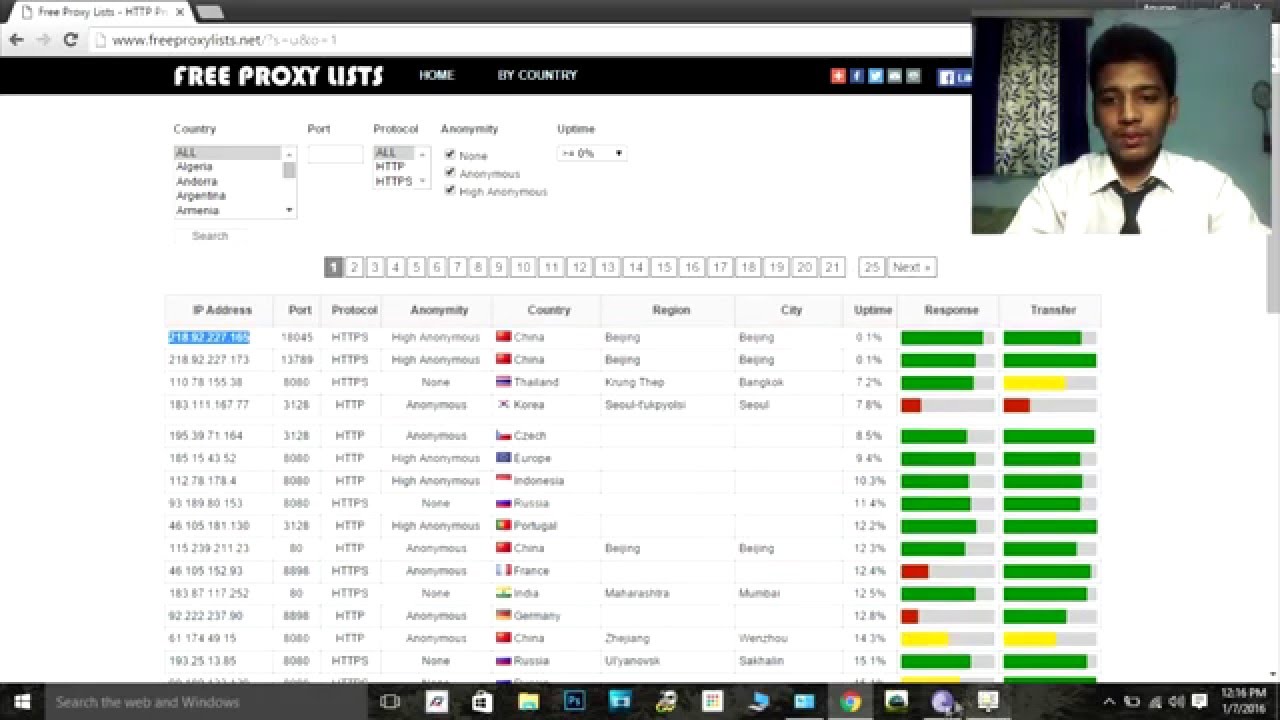Viewport: 1280px width, 720px height.
Task: Choose HTTPS in Protocol list
Action: pos(395,181)
